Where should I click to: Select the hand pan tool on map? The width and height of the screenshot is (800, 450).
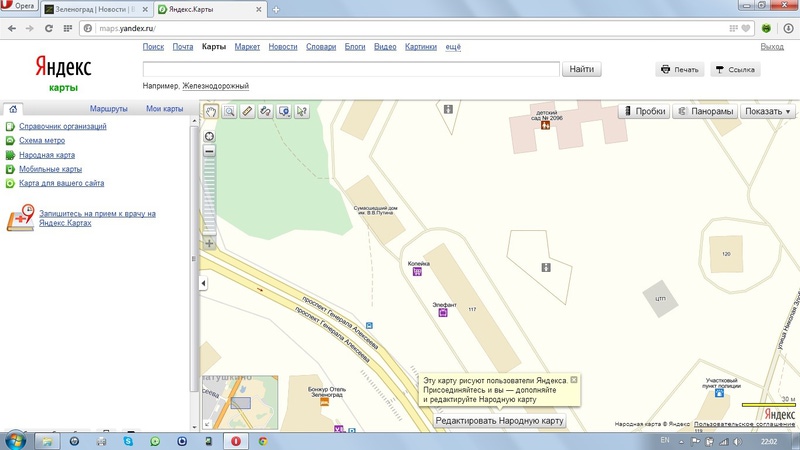[211, 111]
